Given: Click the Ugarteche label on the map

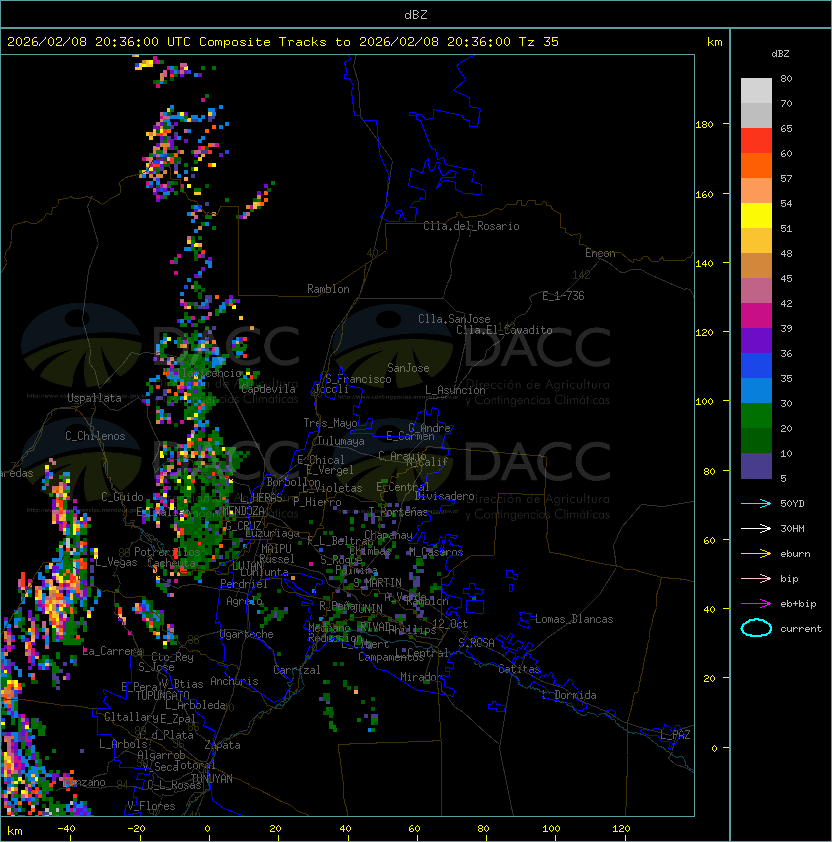Looking at the screenshot, I should coord(247,634).
